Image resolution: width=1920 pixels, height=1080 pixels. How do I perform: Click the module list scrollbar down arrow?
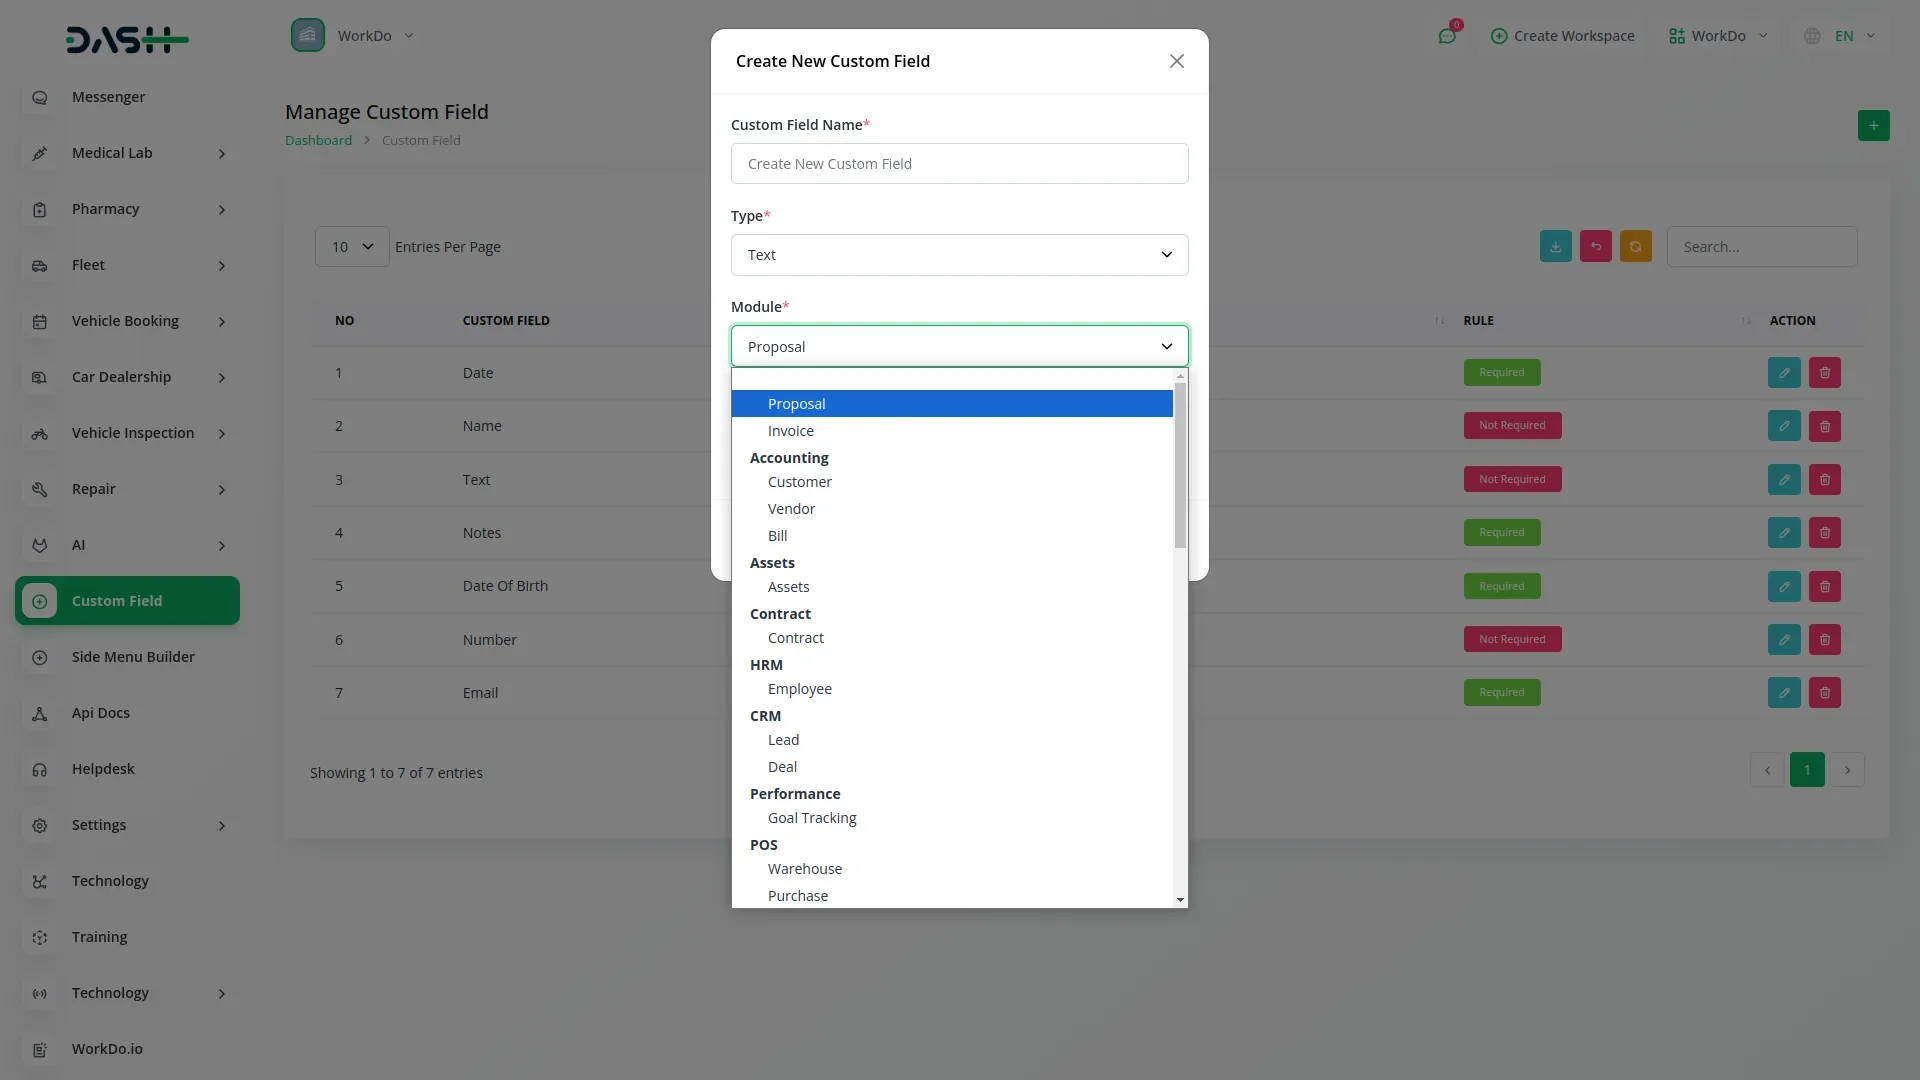[1180, 900]
